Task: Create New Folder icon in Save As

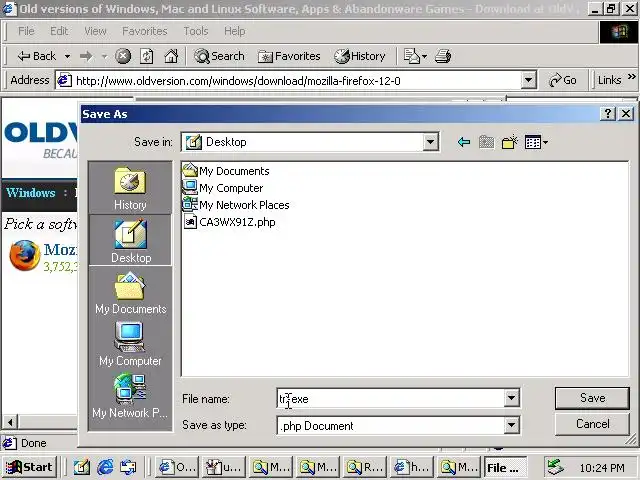Action: point(509,142)
